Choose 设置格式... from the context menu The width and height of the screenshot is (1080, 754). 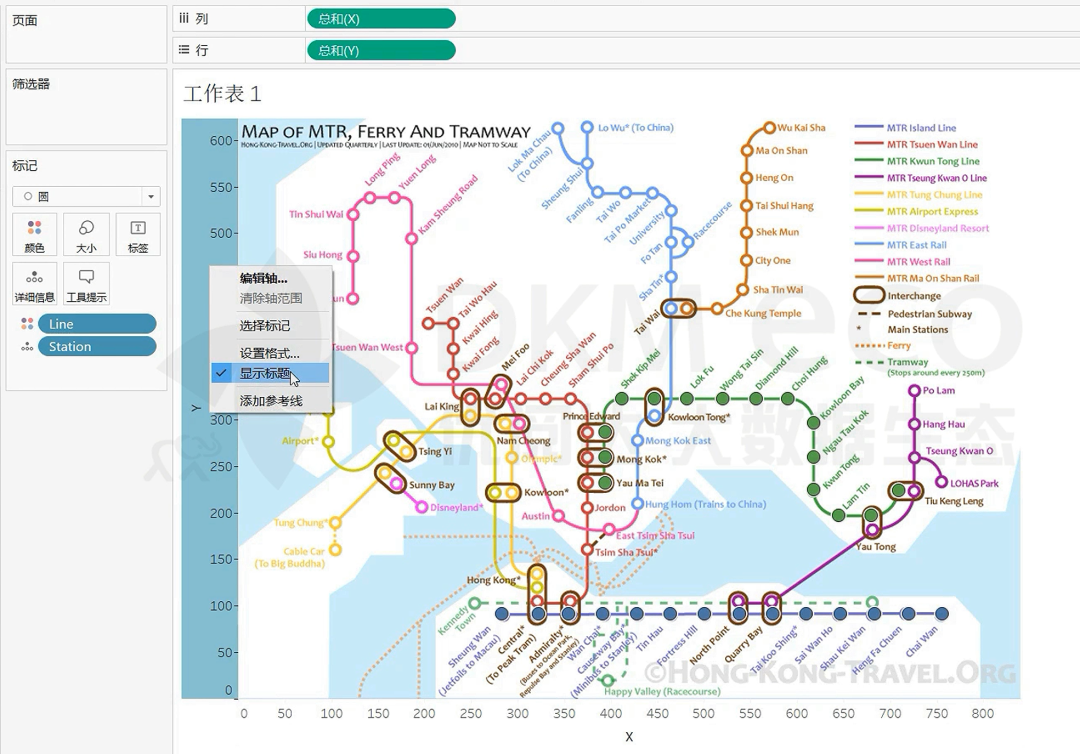270,353
